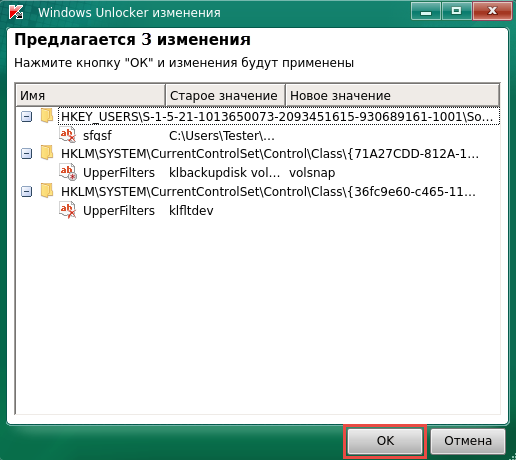Click the klbackupdisk vol... old value cell

[x=224, y=173]
